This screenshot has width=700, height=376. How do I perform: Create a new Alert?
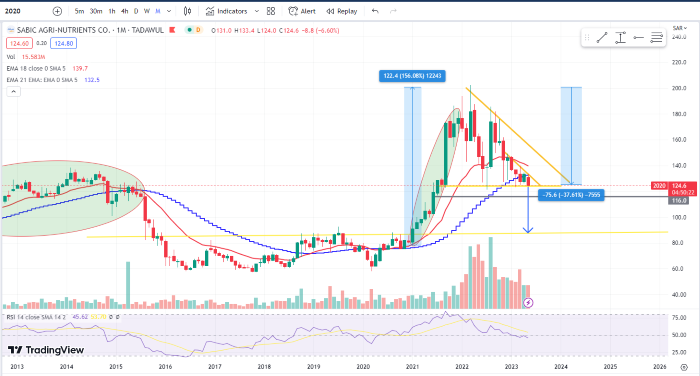(x=302, y=11)
